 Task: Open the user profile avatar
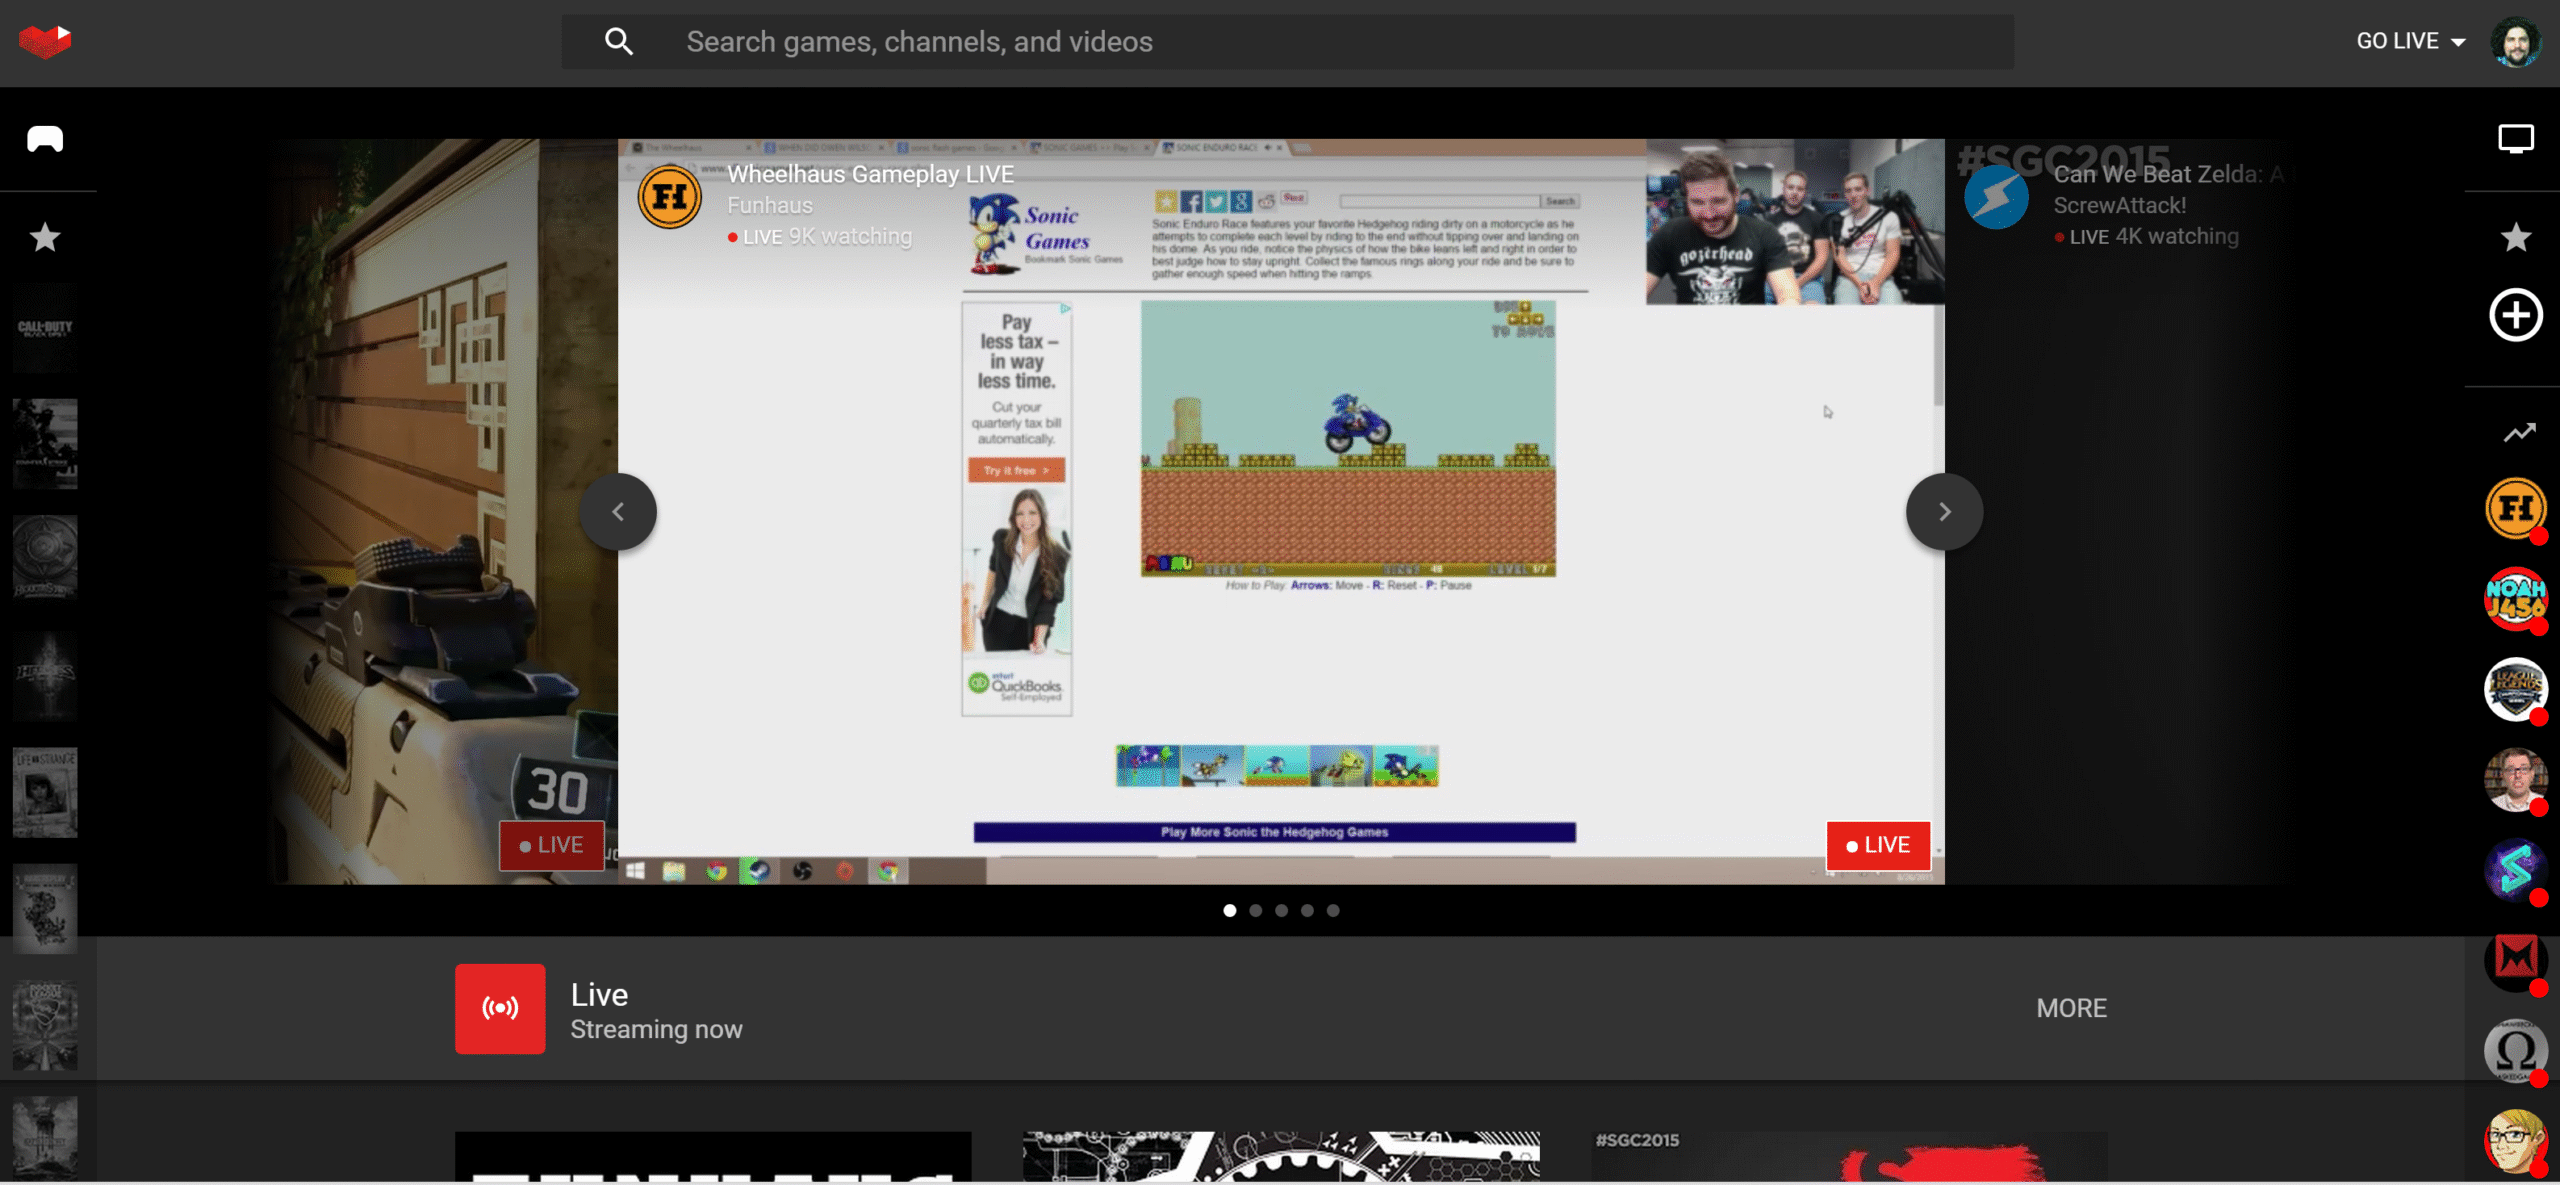[2516, 42]
